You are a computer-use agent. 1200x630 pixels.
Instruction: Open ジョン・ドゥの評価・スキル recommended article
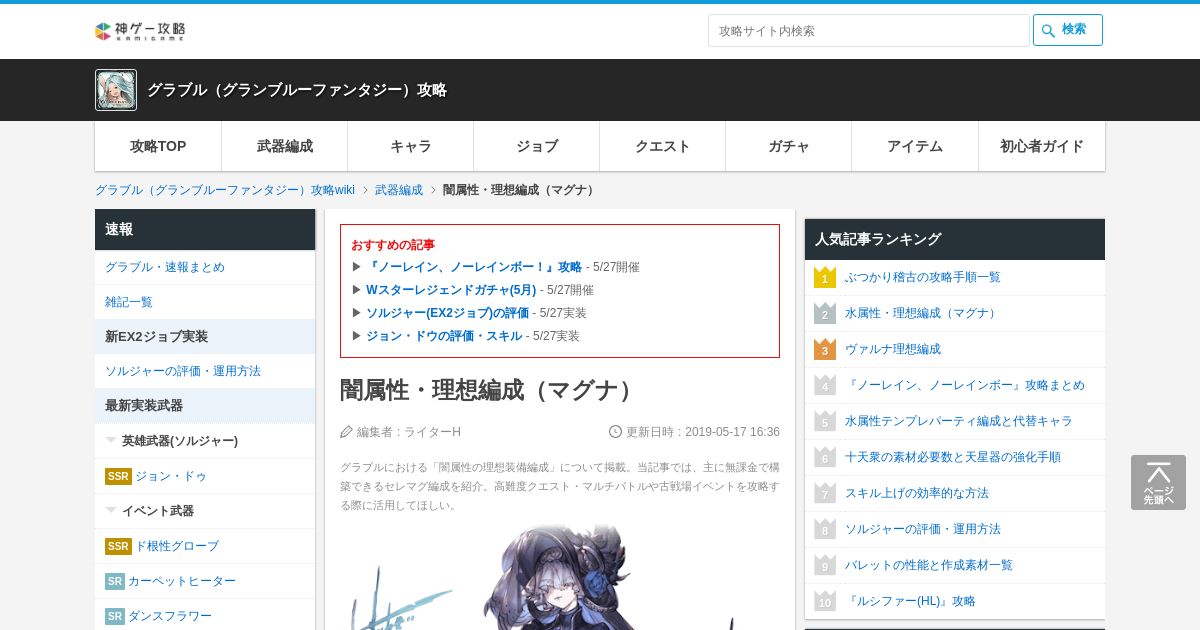click(444, 336)
